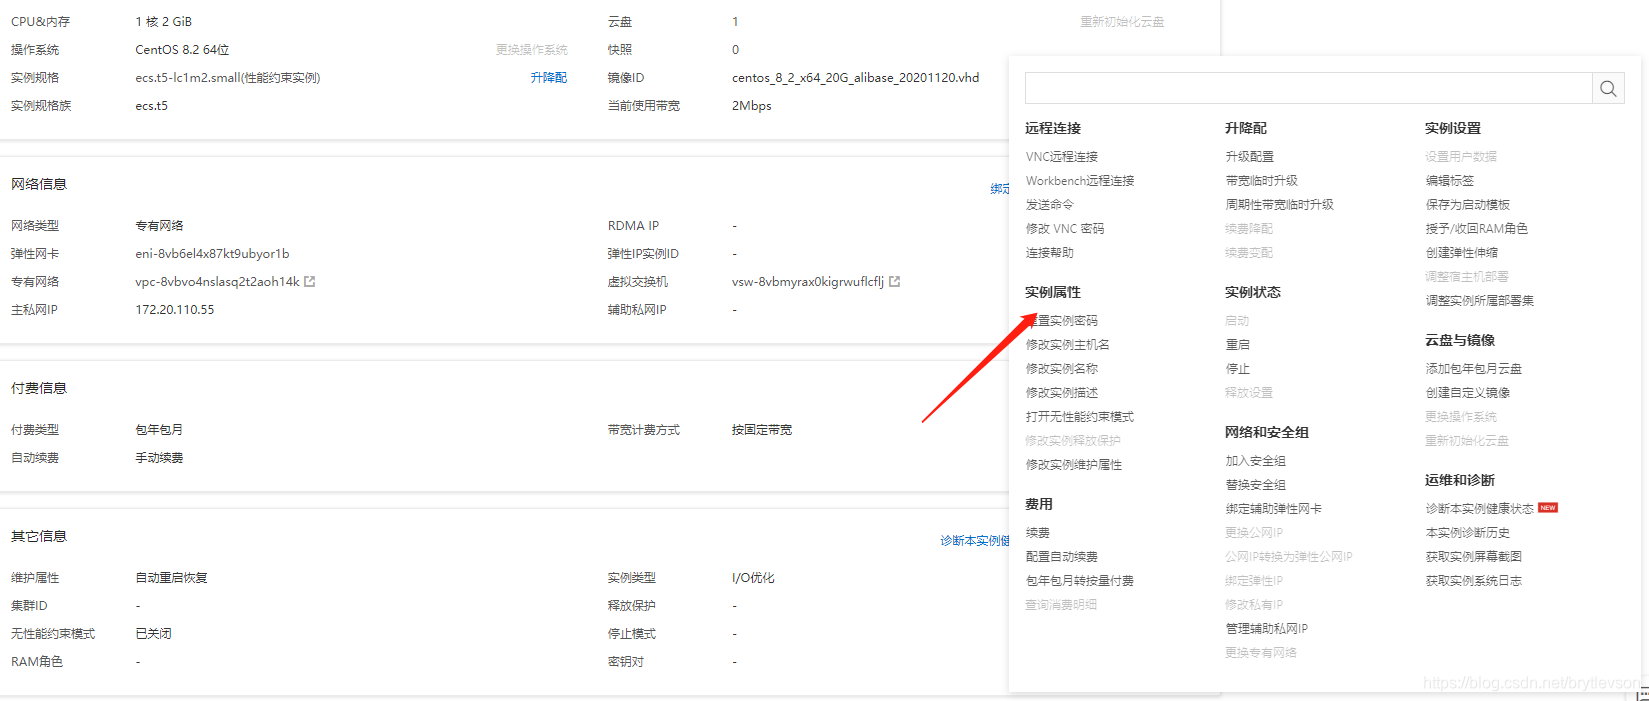The image size is (1649, 701).
Task: Select 本实例诊断历史
Action: pos(1468,533)
